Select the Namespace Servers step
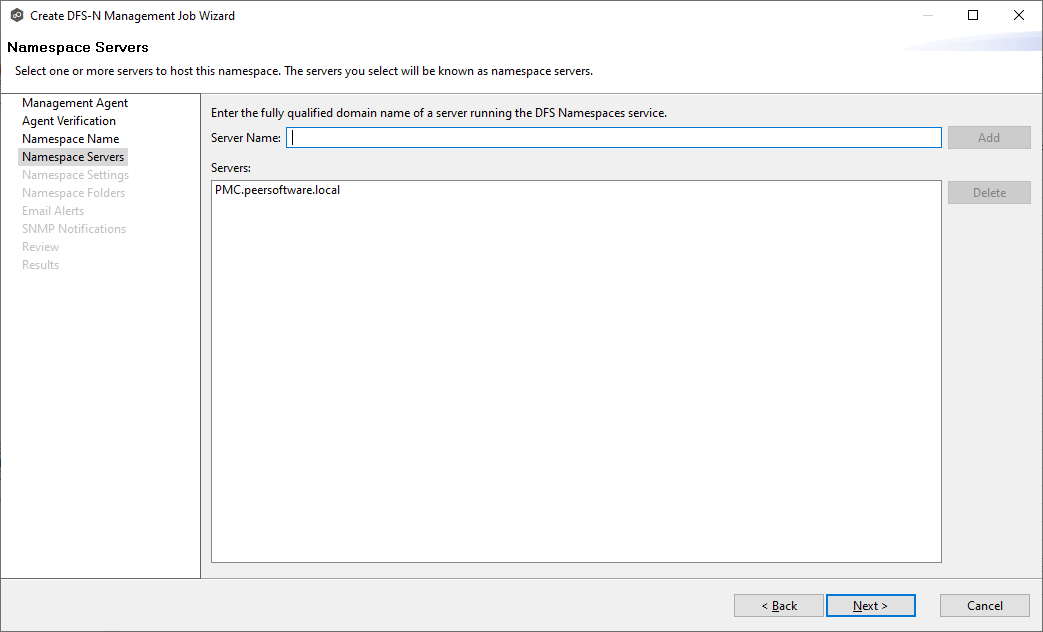This screenshot has width=1043, height=632. click(73, 157)
